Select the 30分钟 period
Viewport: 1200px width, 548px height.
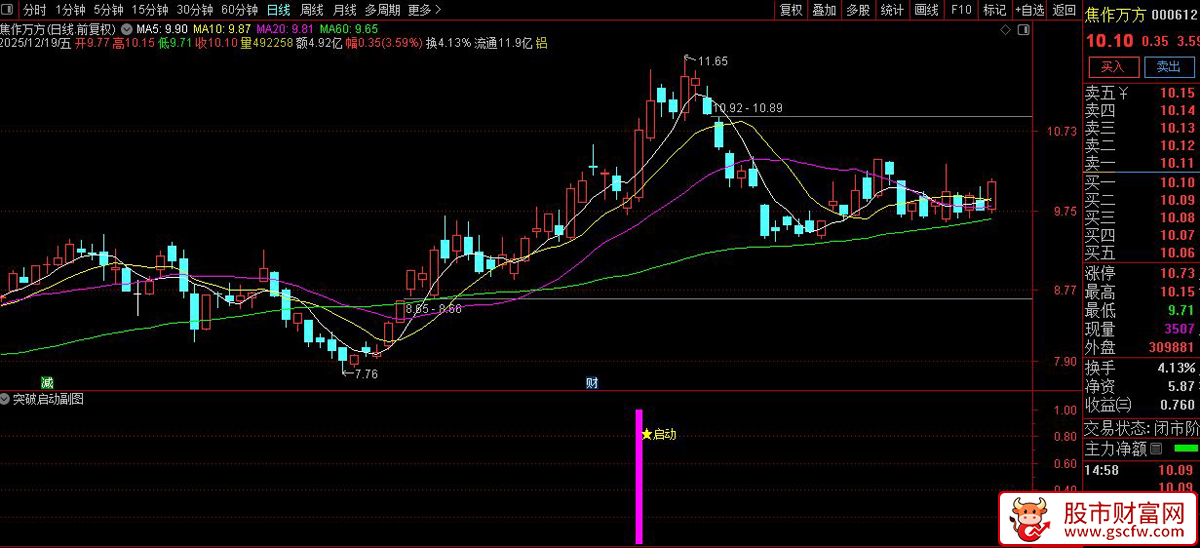(195, 10)
